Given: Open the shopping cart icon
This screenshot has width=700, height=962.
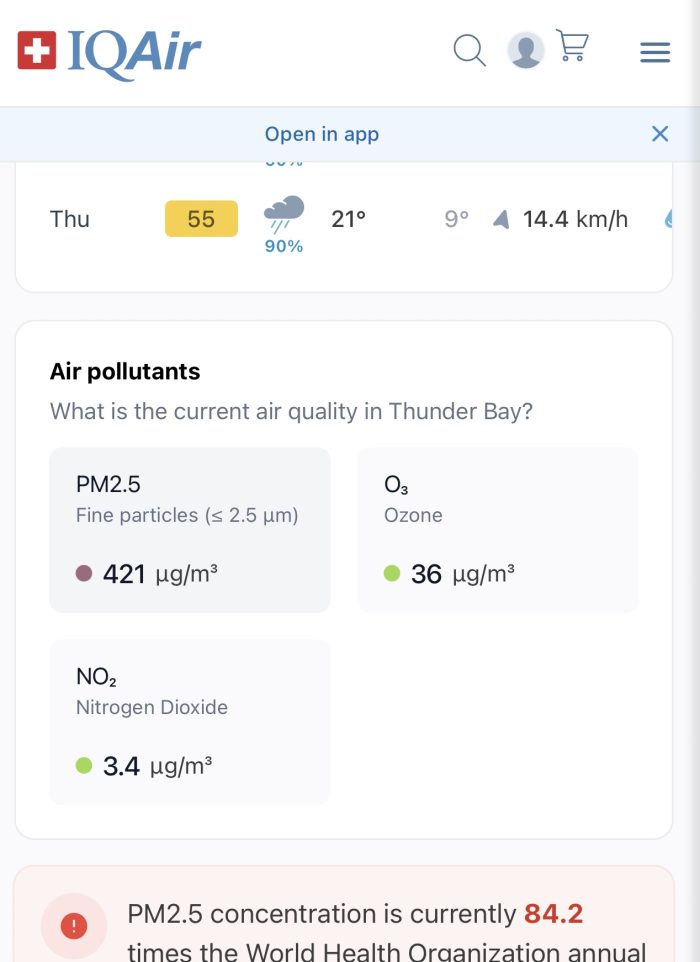Looking at the screenshot, I should point(572,45).
